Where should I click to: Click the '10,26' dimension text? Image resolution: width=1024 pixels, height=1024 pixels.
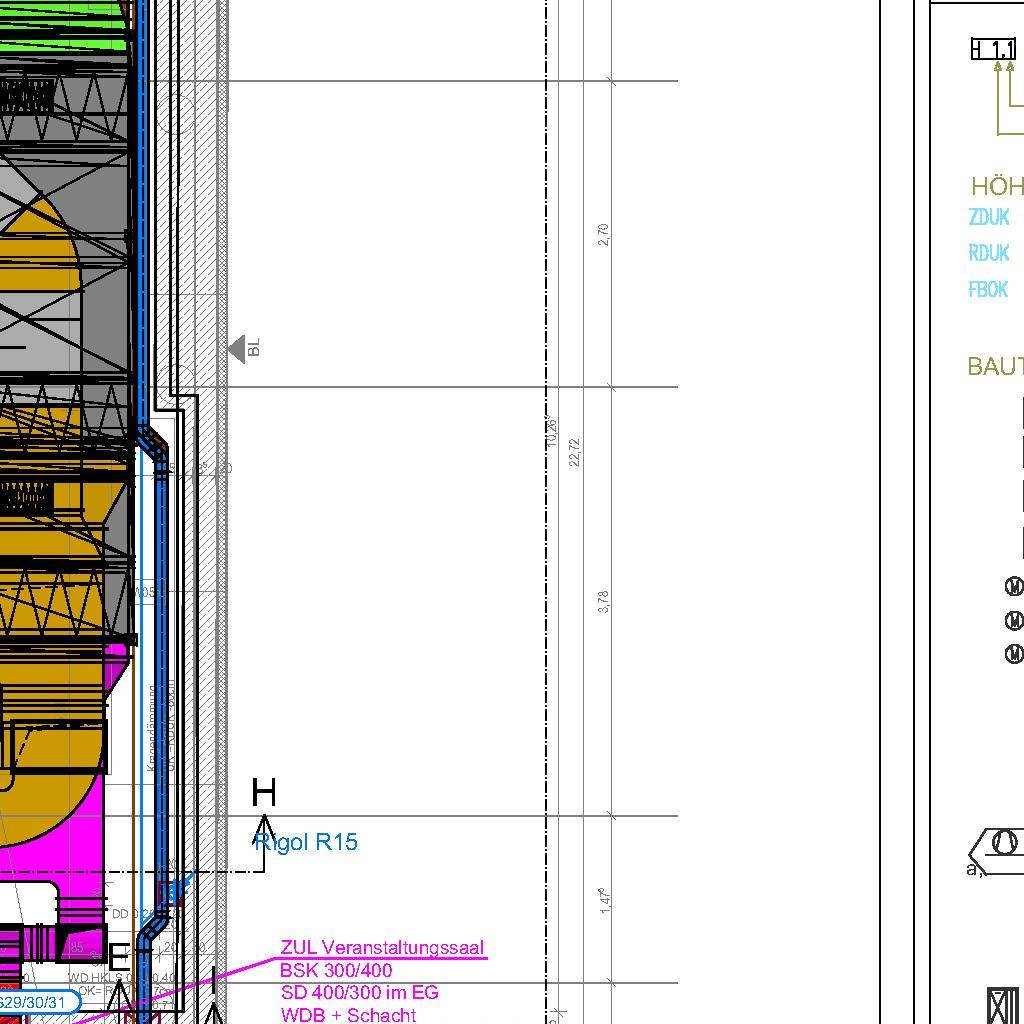click(552, 431)
